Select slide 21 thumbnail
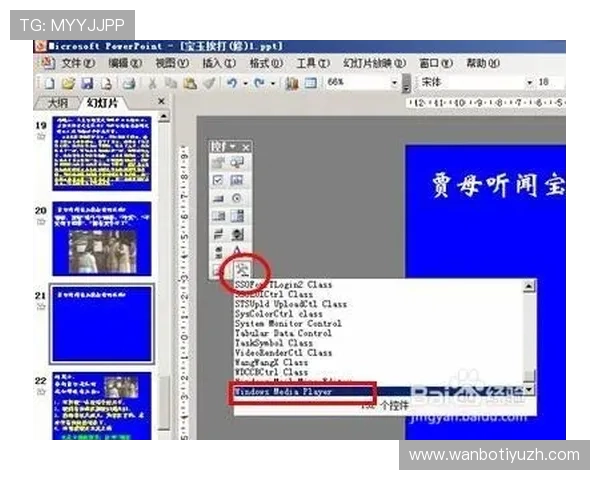 pos(102,324)
